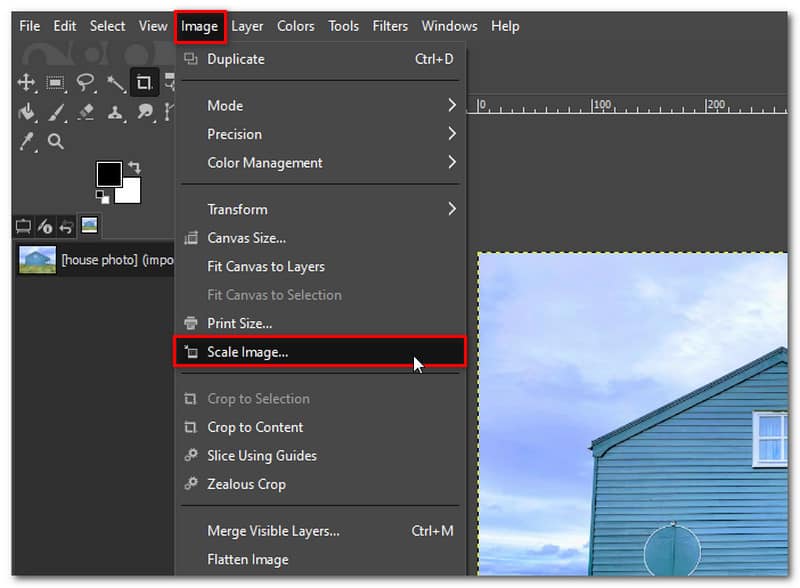Choose Zealous Crop

(x=320, y=484)
